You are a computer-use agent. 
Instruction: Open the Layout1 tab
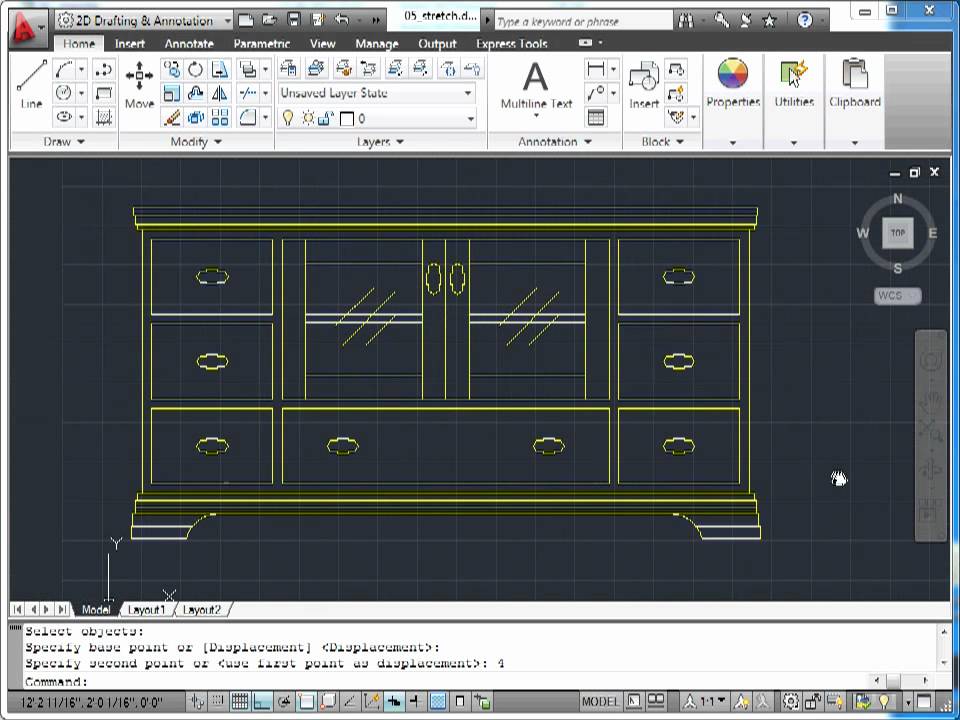[146, 609]
